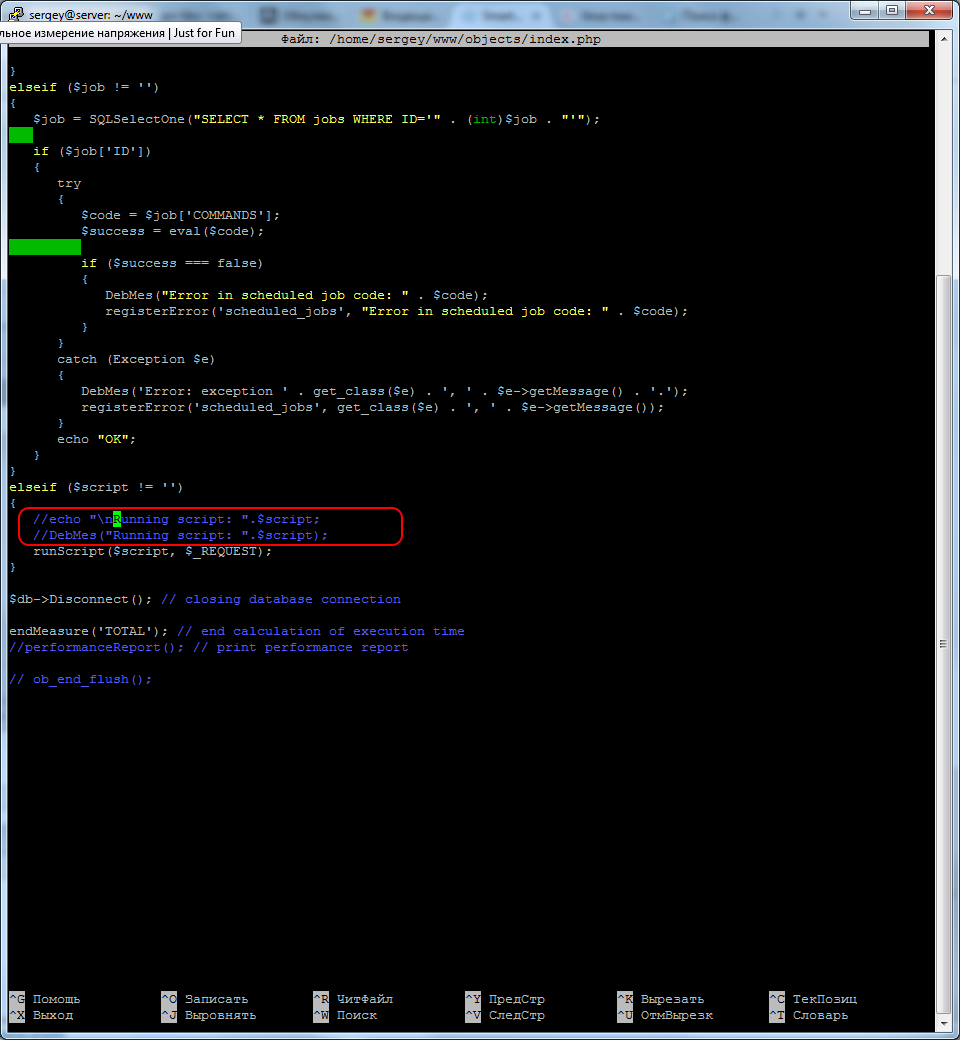Viewport: 960px width, 1040px height.
Task: Close the sergey@server terminal window
Action: point(929,11)
